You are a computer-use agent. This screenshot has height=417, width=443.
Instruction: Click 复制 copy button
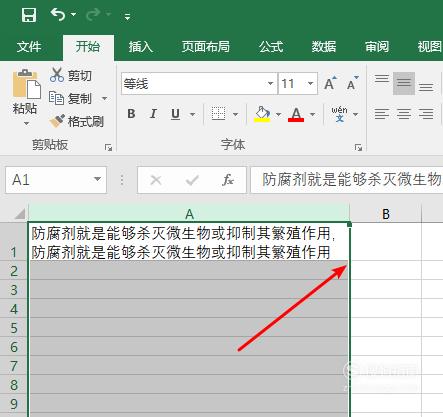(x=71, y=98)
